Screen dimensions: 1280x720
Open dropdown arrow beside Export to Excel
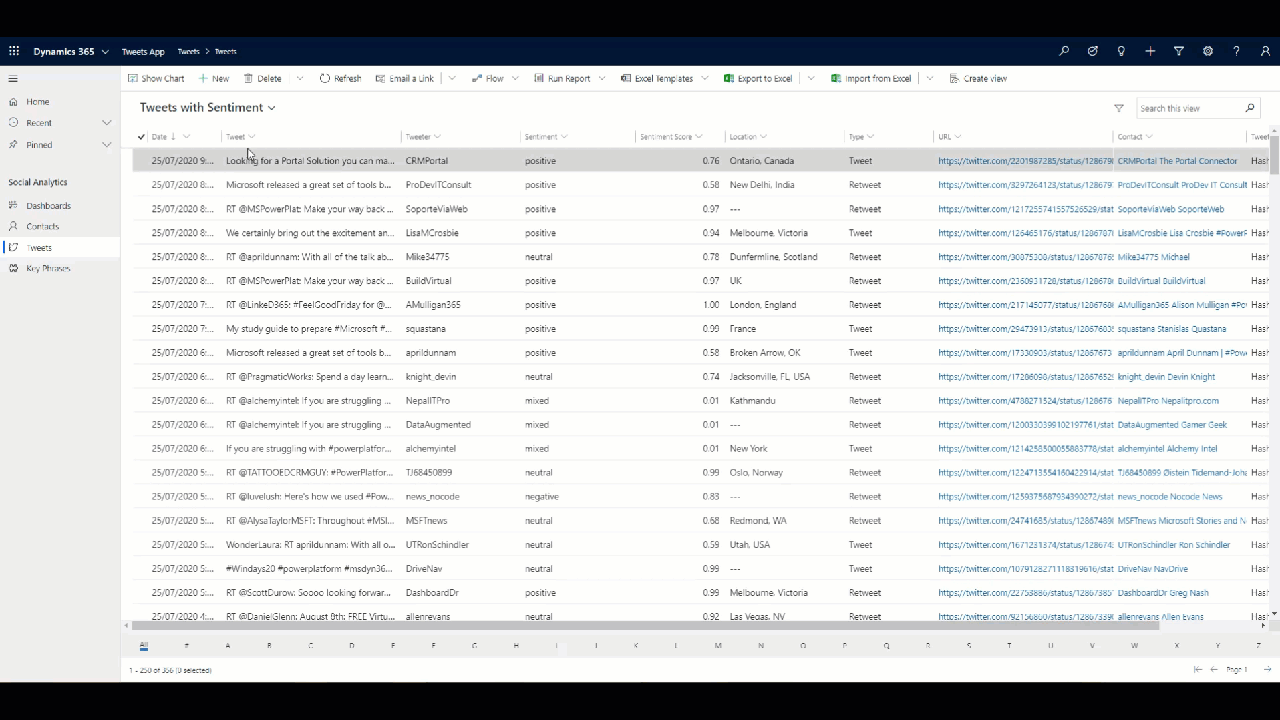(811, 78)
